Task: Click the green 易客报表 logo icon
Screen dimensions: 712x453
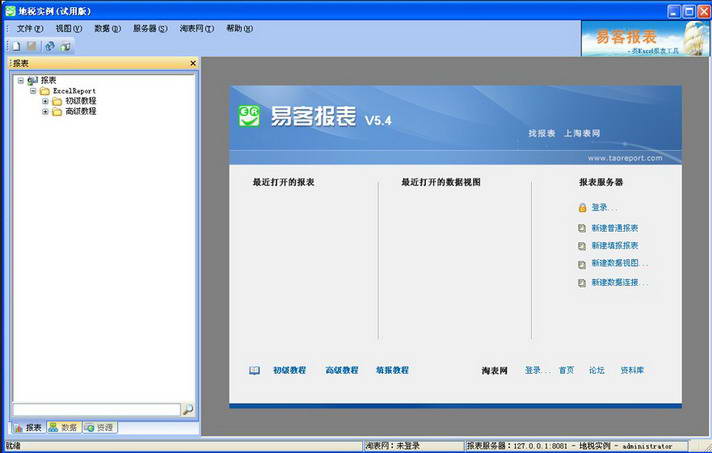Action: (x=249, y=116)
